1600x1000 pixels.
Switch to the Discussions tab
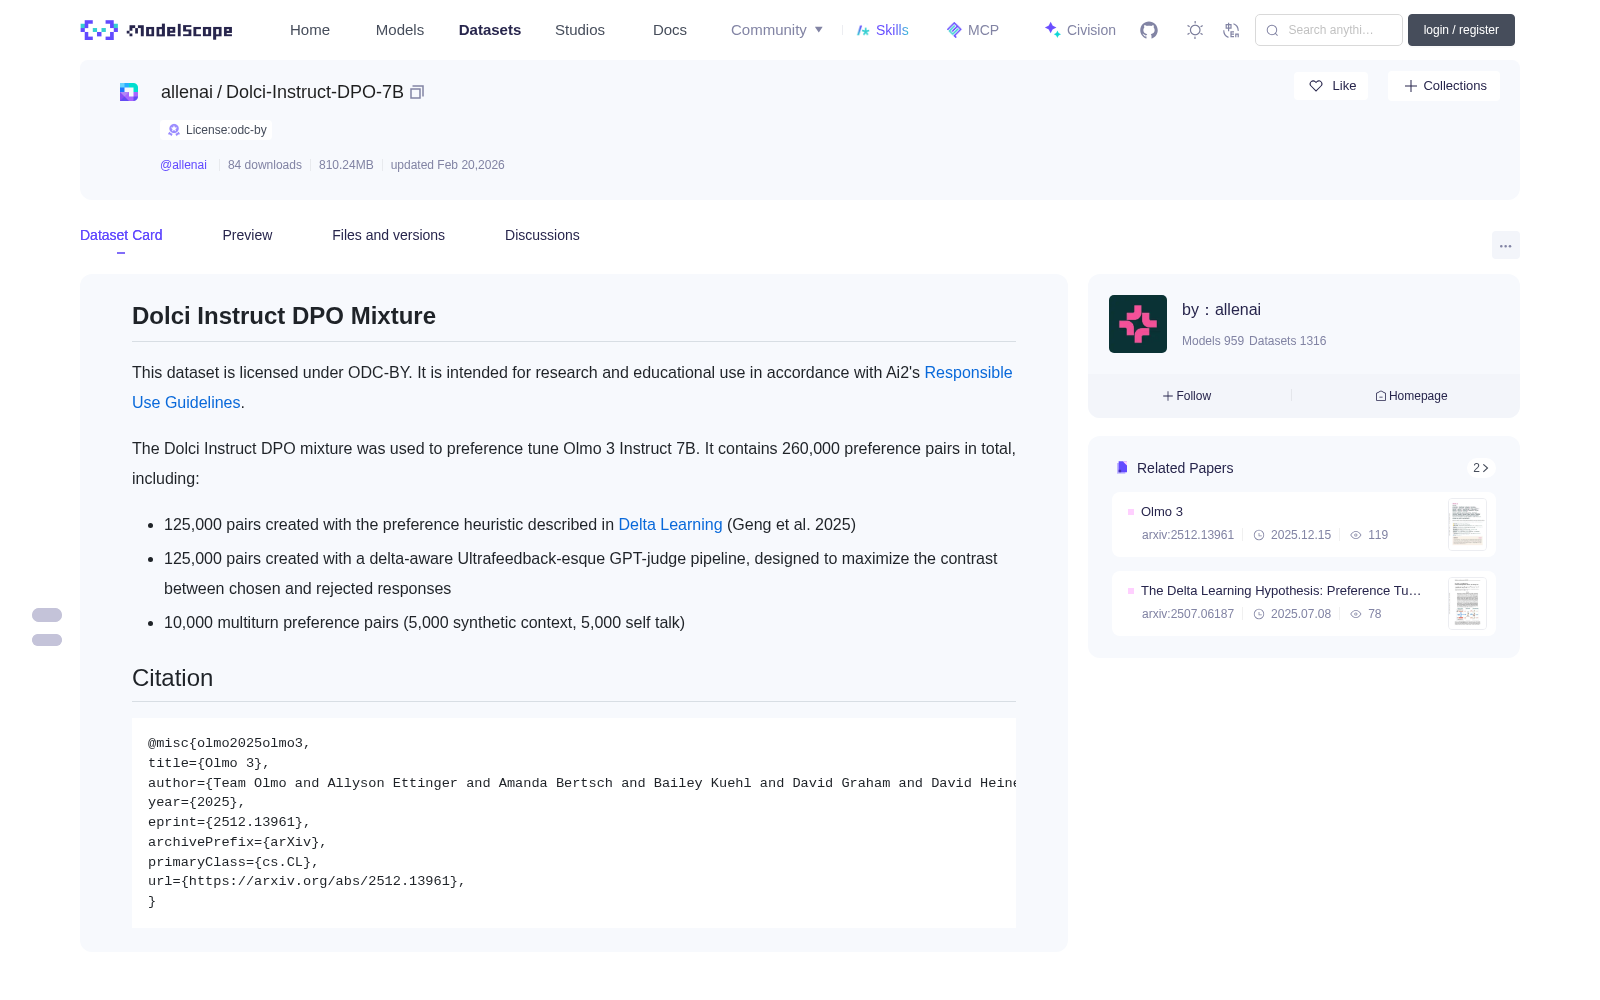(542, 235)
